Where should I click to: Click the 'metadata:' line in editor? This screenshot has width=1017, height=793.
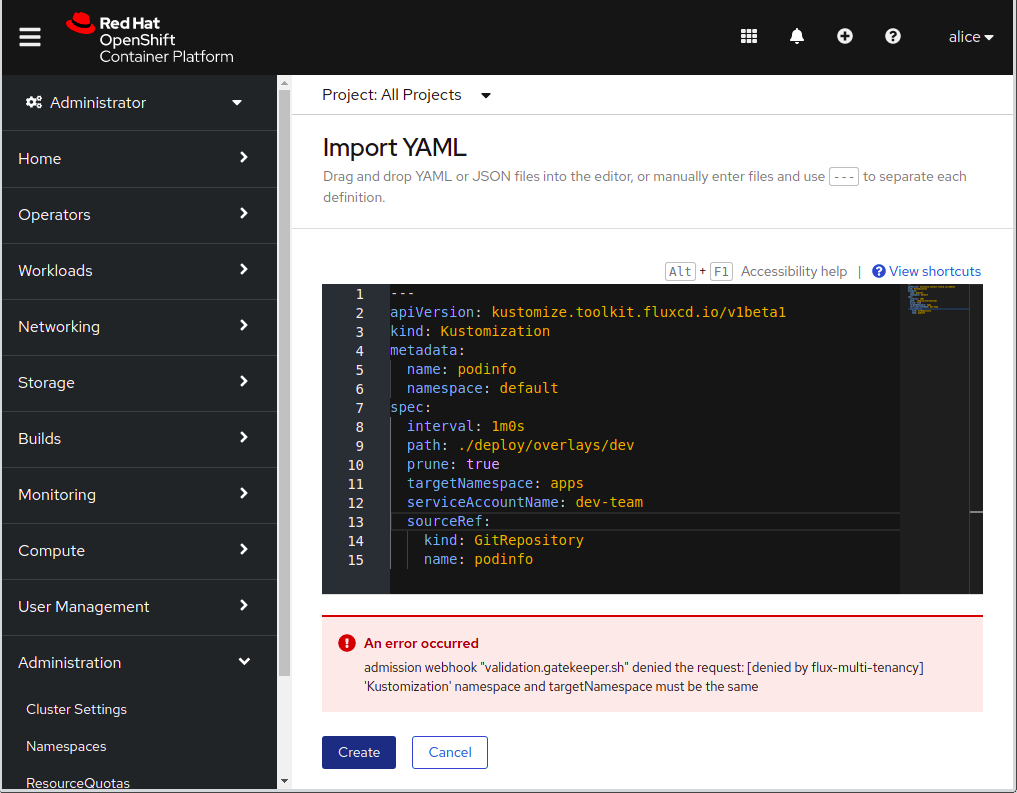tap(427, 351)
